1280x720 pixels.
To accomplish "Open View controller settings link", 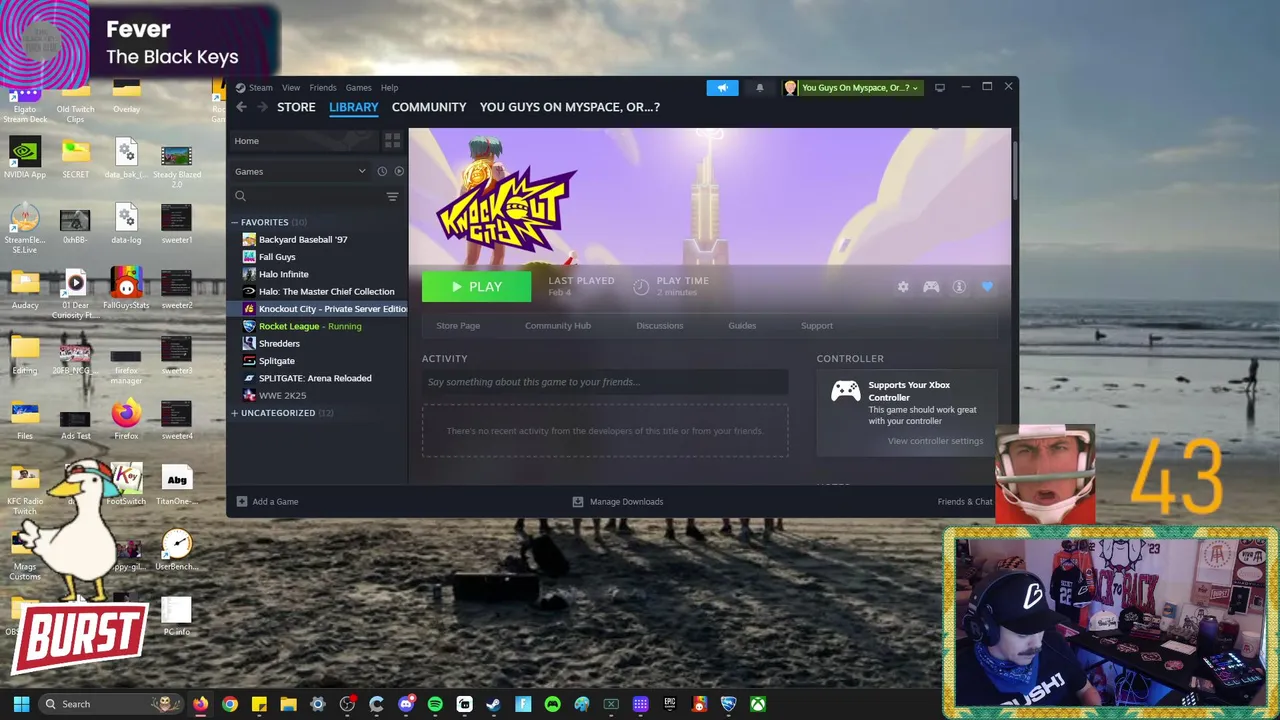I will (935, 441).
